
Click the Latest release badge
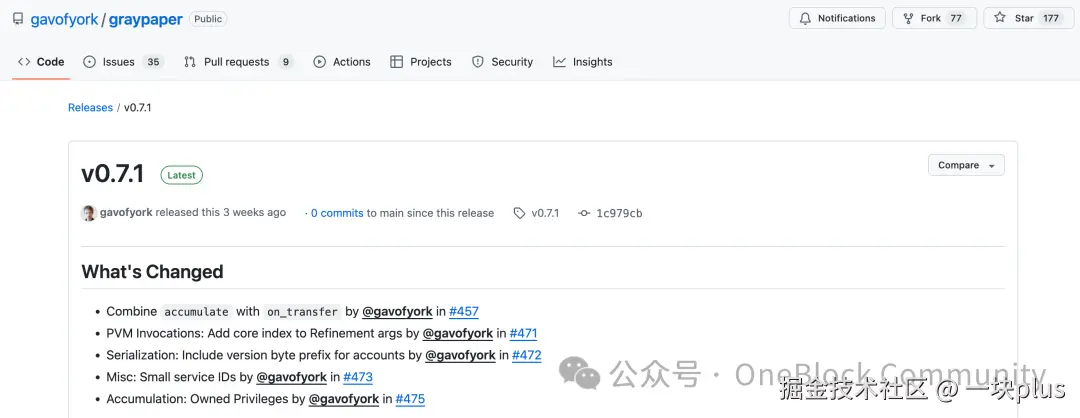click(x=182, y=175)
